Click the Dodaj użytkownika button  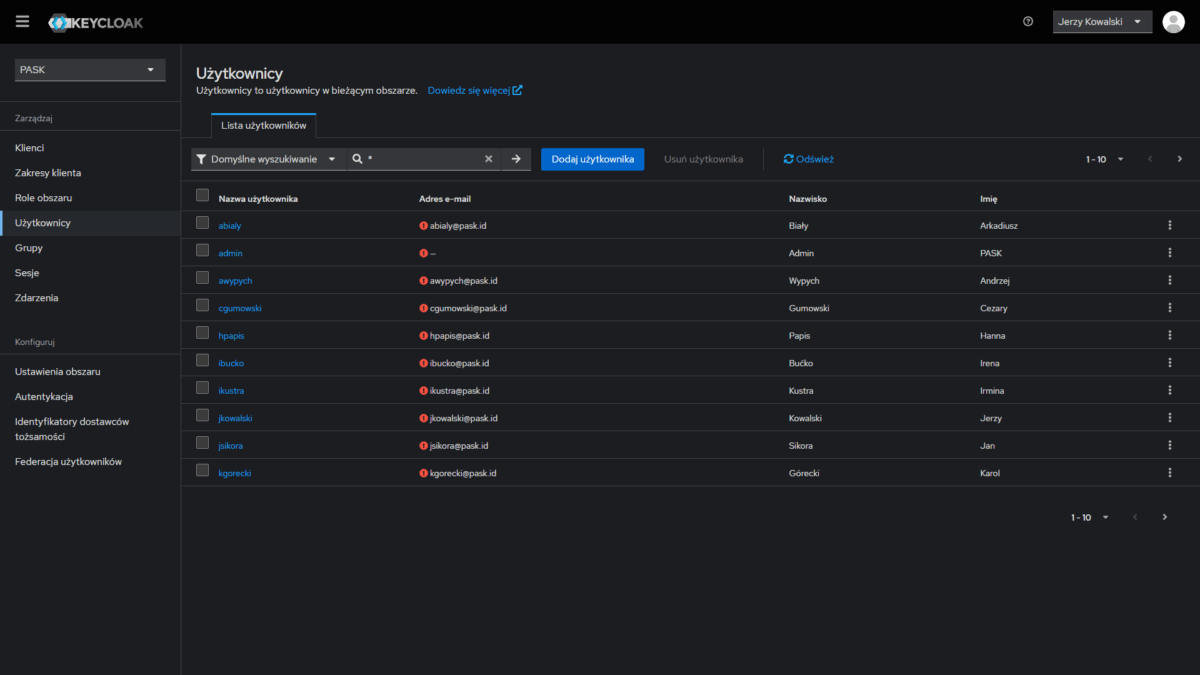tap(592, 159)
